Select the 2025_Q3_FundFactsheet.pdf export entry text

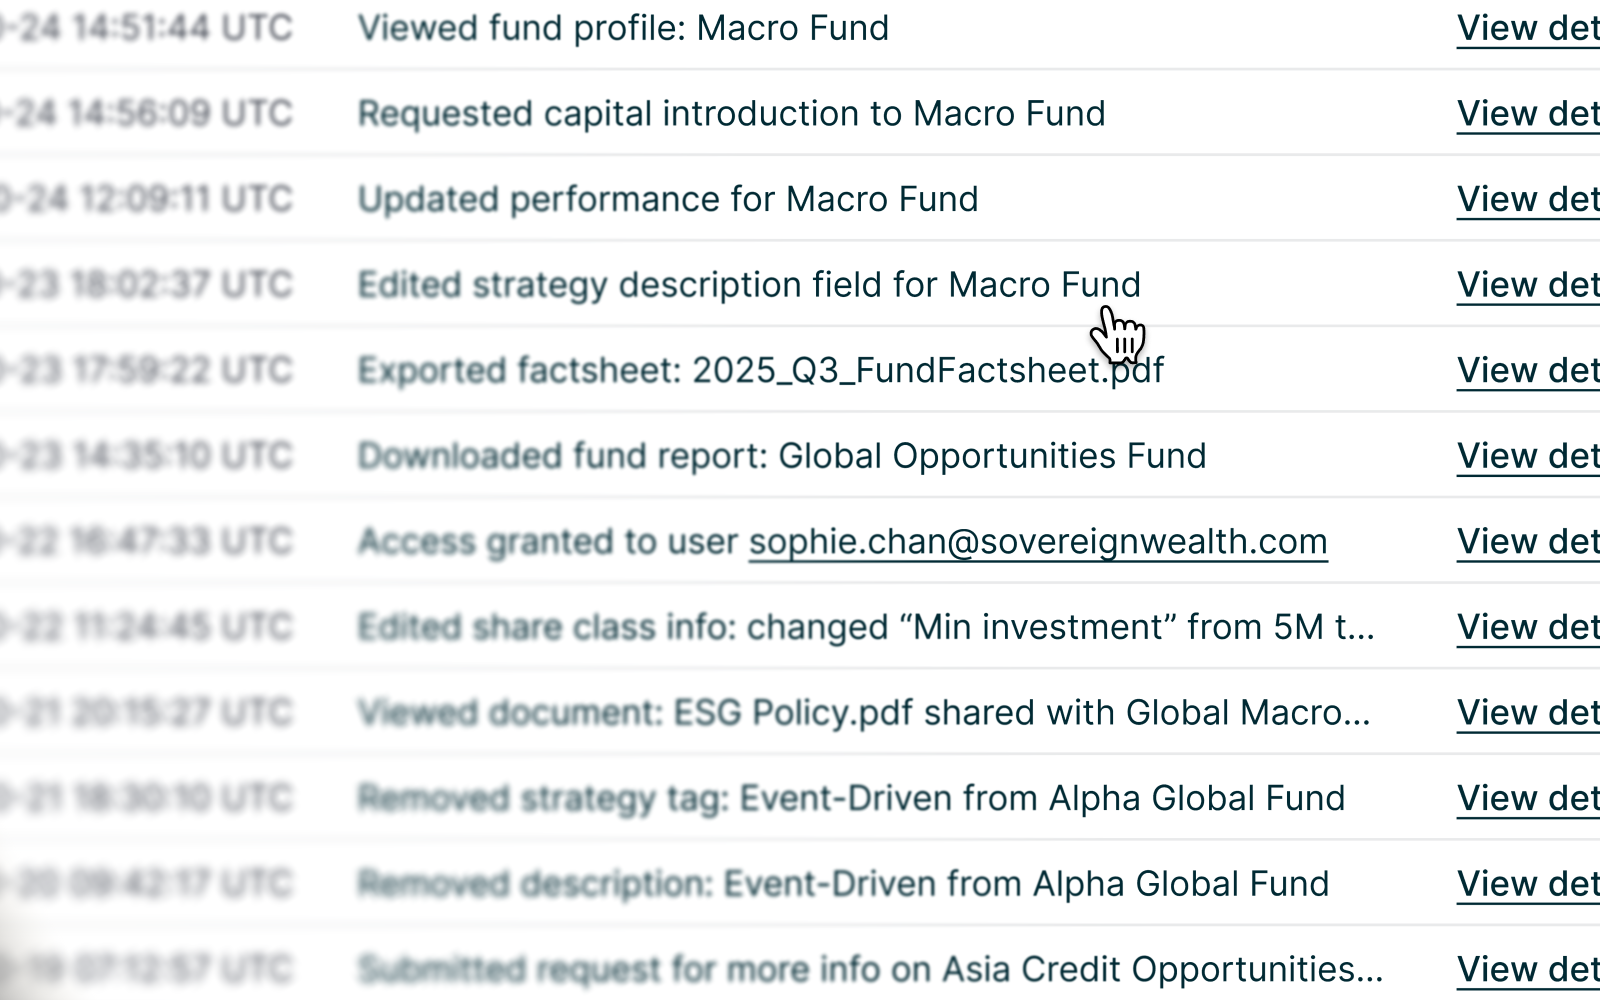pyautogui.click(x=760, y=371)
